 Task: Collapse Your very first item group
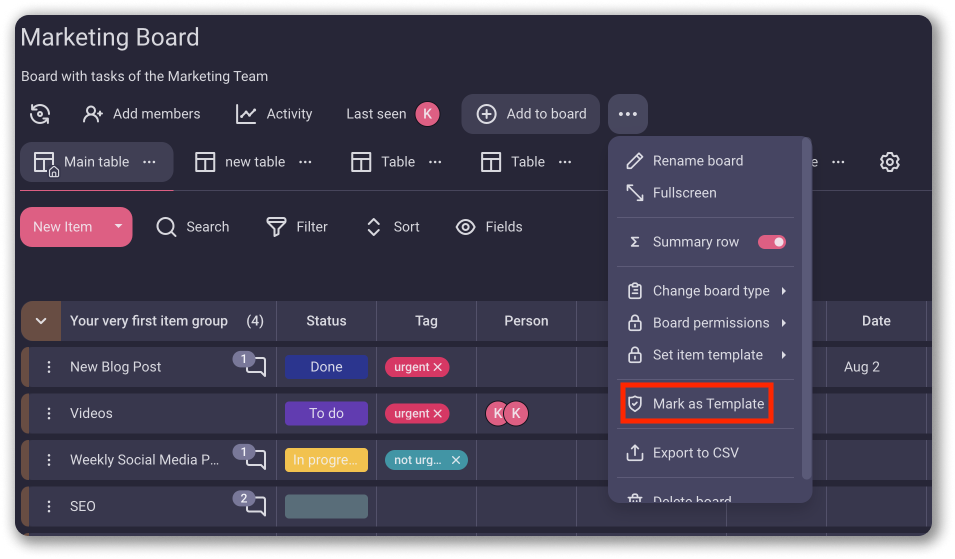(41, 321)
